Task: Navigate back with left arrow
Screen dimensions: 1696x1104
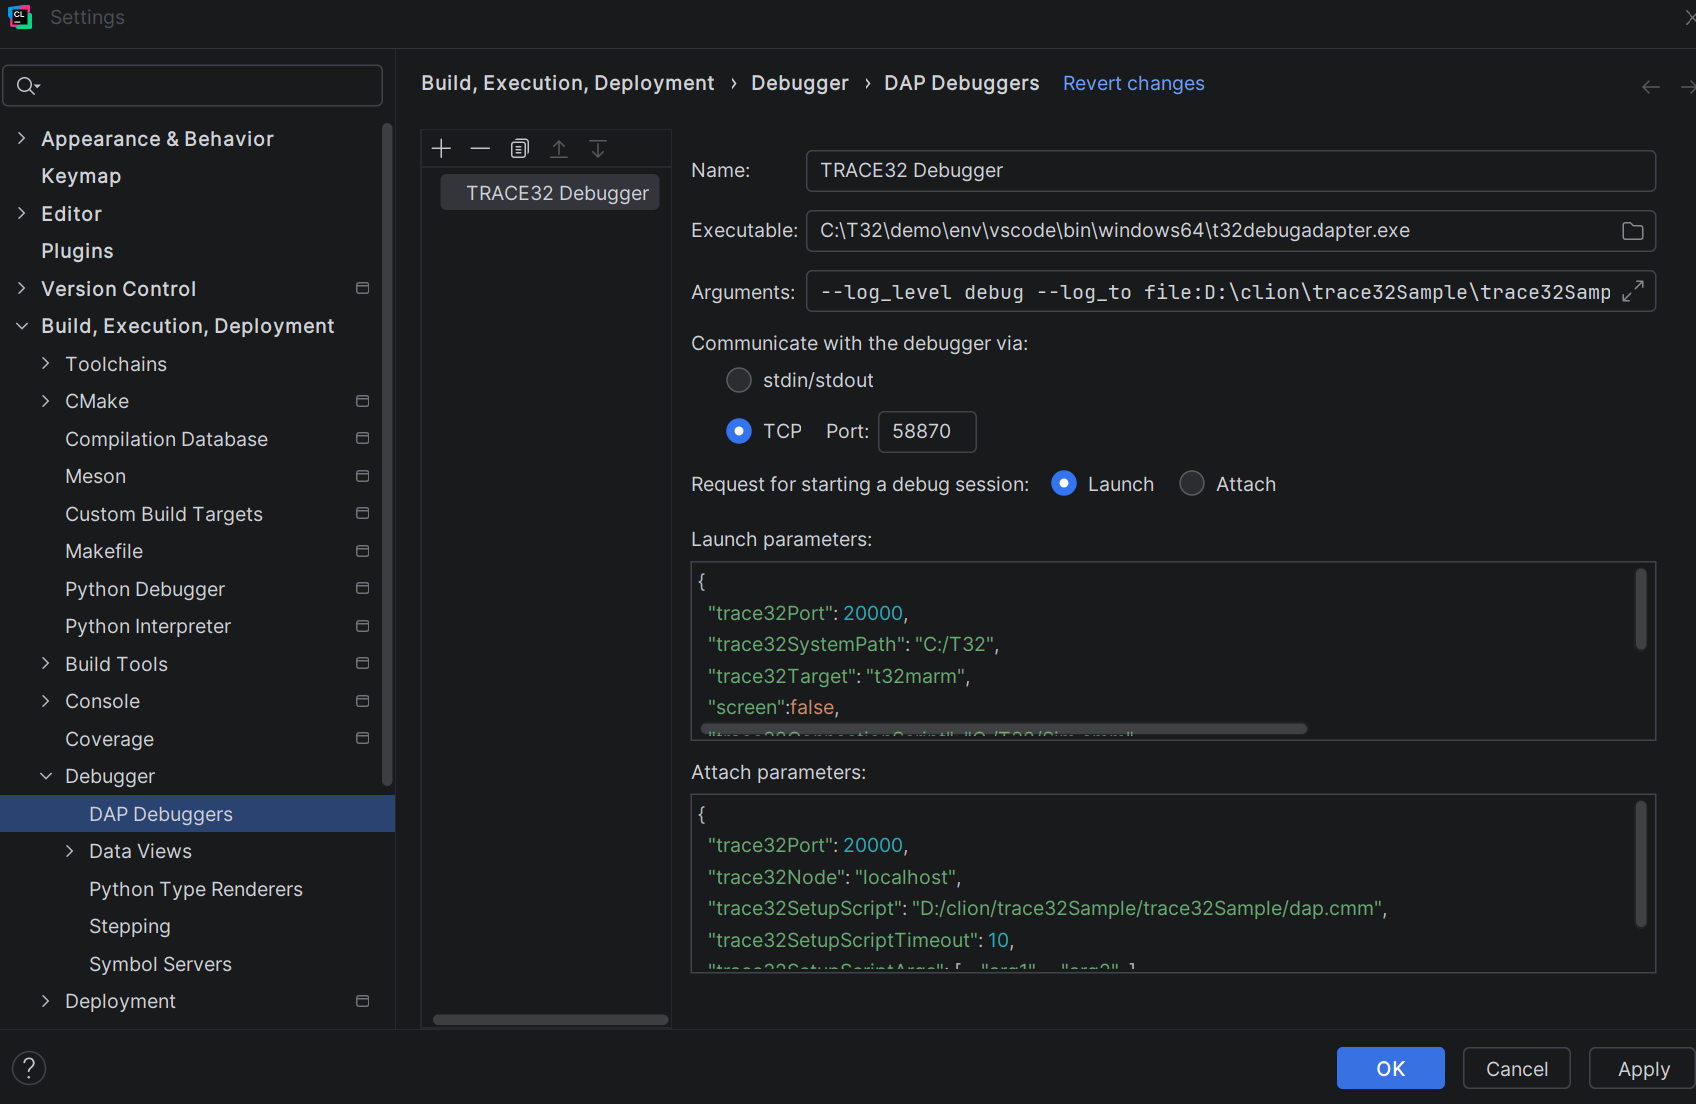Action: click(x=1651, y=87)
